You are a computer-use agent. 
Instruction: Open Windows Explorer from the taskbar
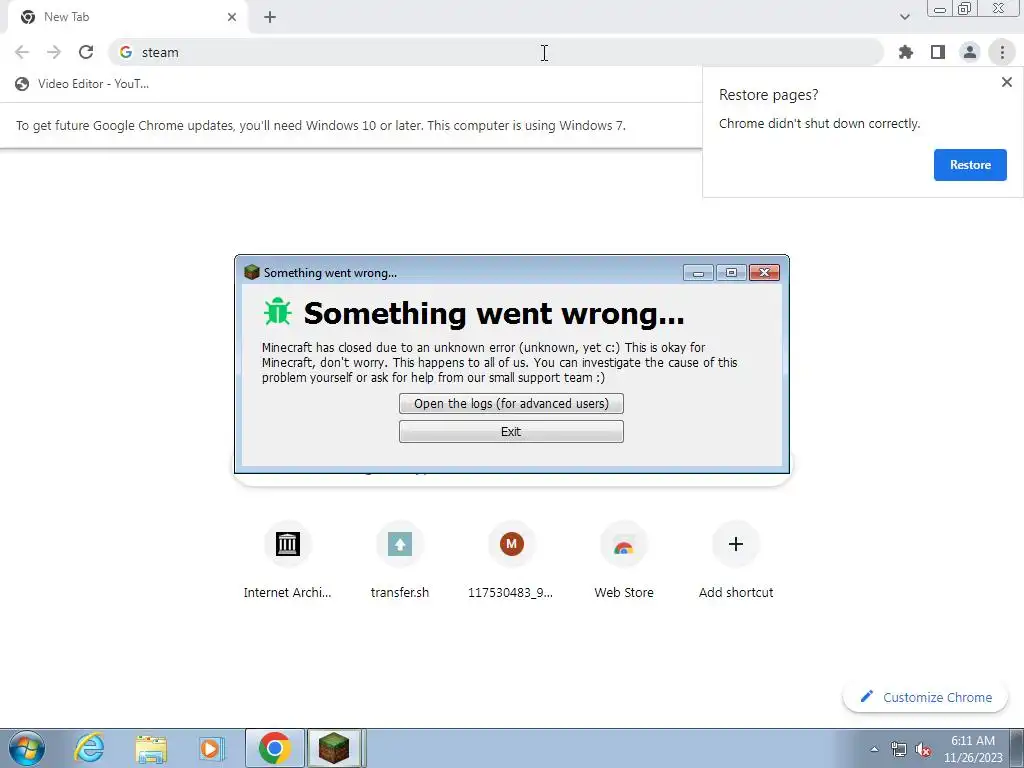151,748
